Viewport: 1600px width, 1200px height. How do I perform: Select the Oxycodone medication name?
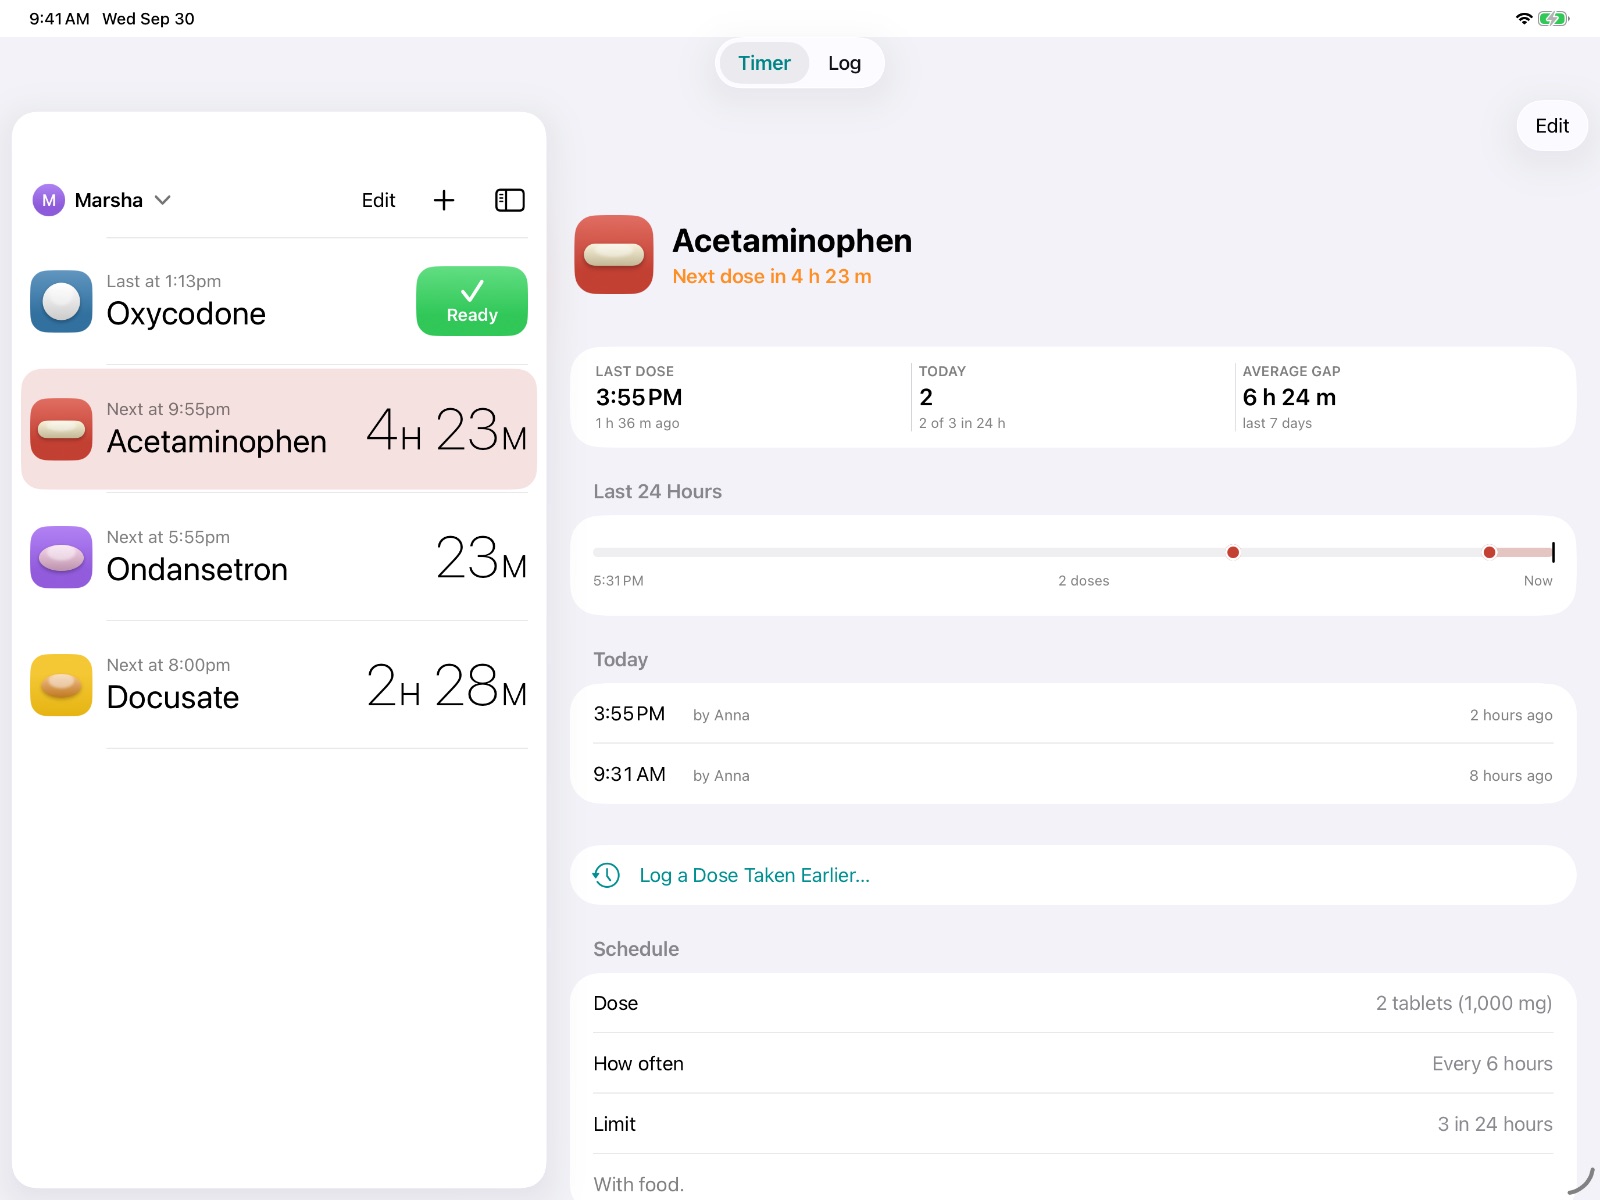186,314
